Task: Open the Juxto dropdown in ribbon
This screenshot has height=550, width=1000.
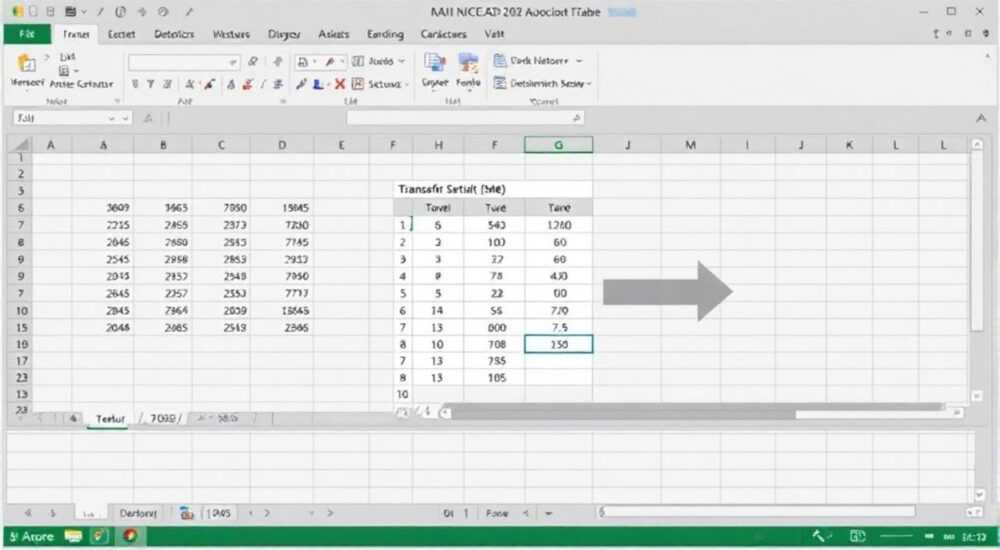Action: (x=401, y=61)
